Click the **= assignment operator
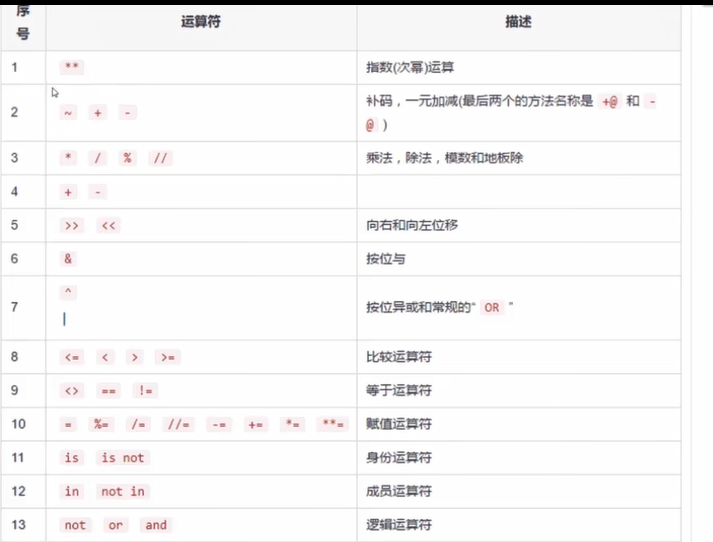The image size is (713, 542). 333,424
